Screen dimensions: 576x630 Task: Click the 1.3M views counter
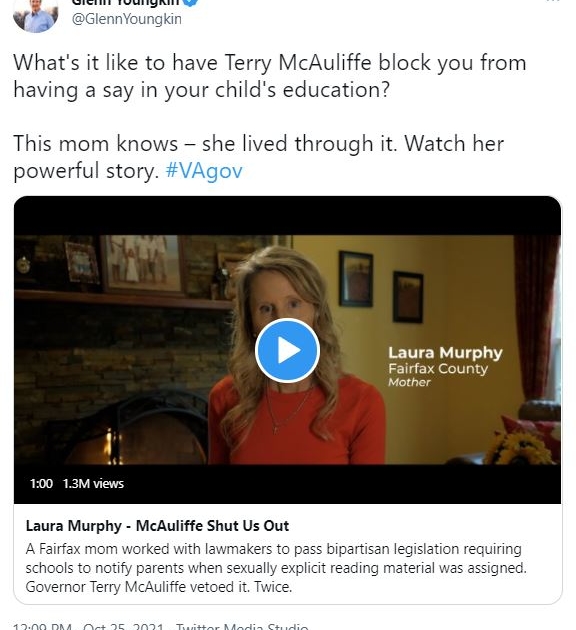pos(93,483)
